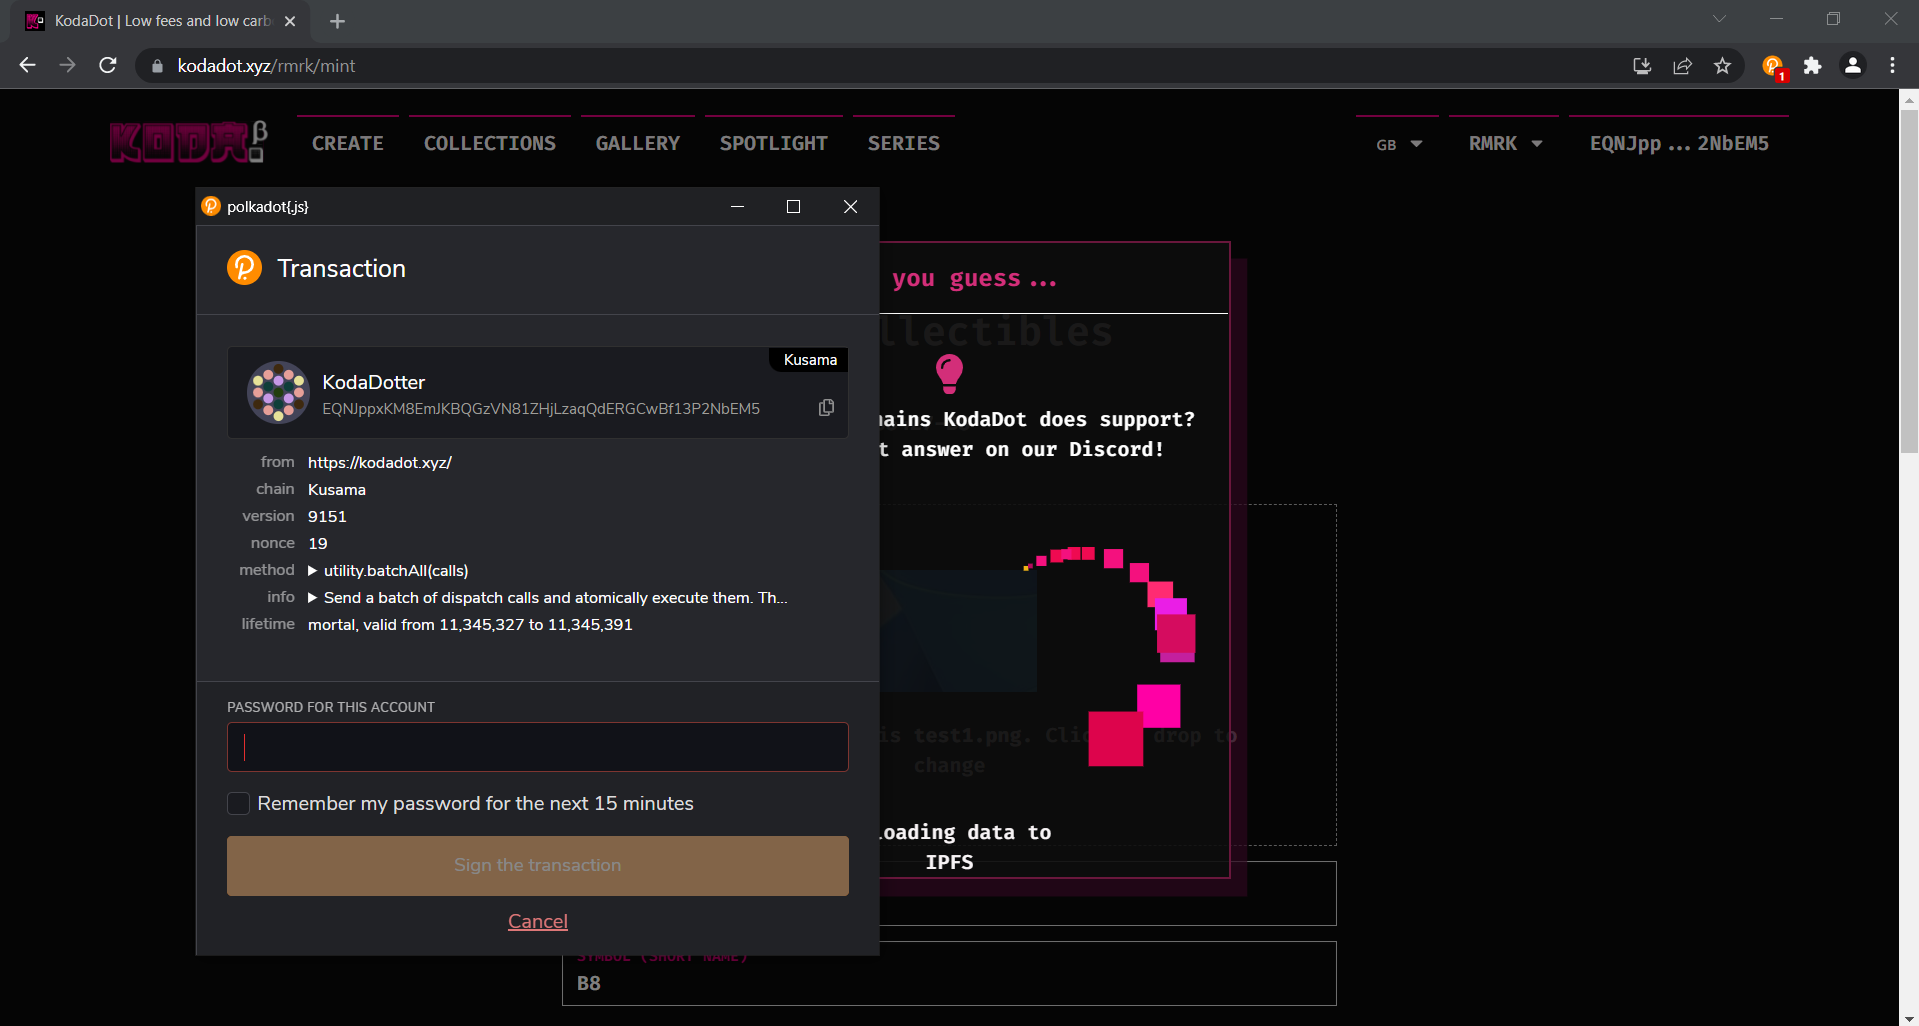Open the RMRK chain dropdown
Viewport: 1919px width, 1026px height.
(x=1504, y=144)
